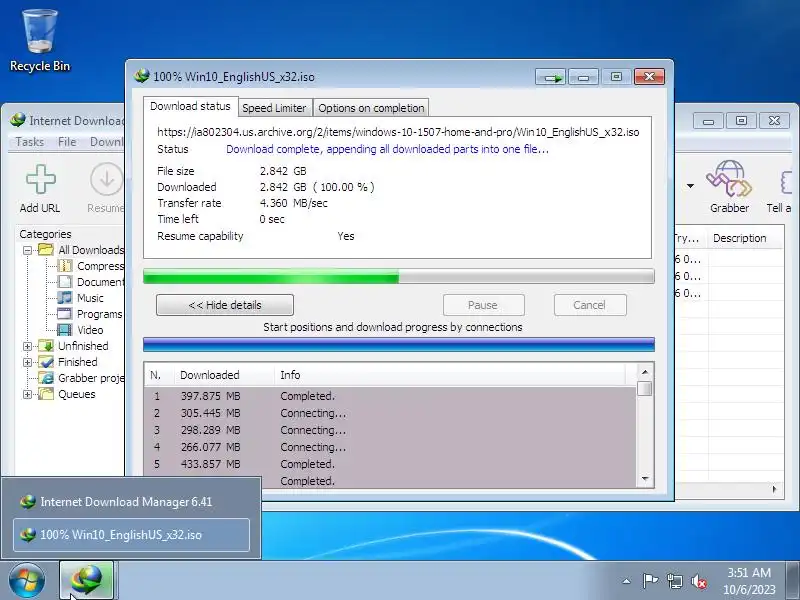This screenshot has width=800, height=600.
Task: Click the blue connections progress bar
Action: [x=398, y=344]
